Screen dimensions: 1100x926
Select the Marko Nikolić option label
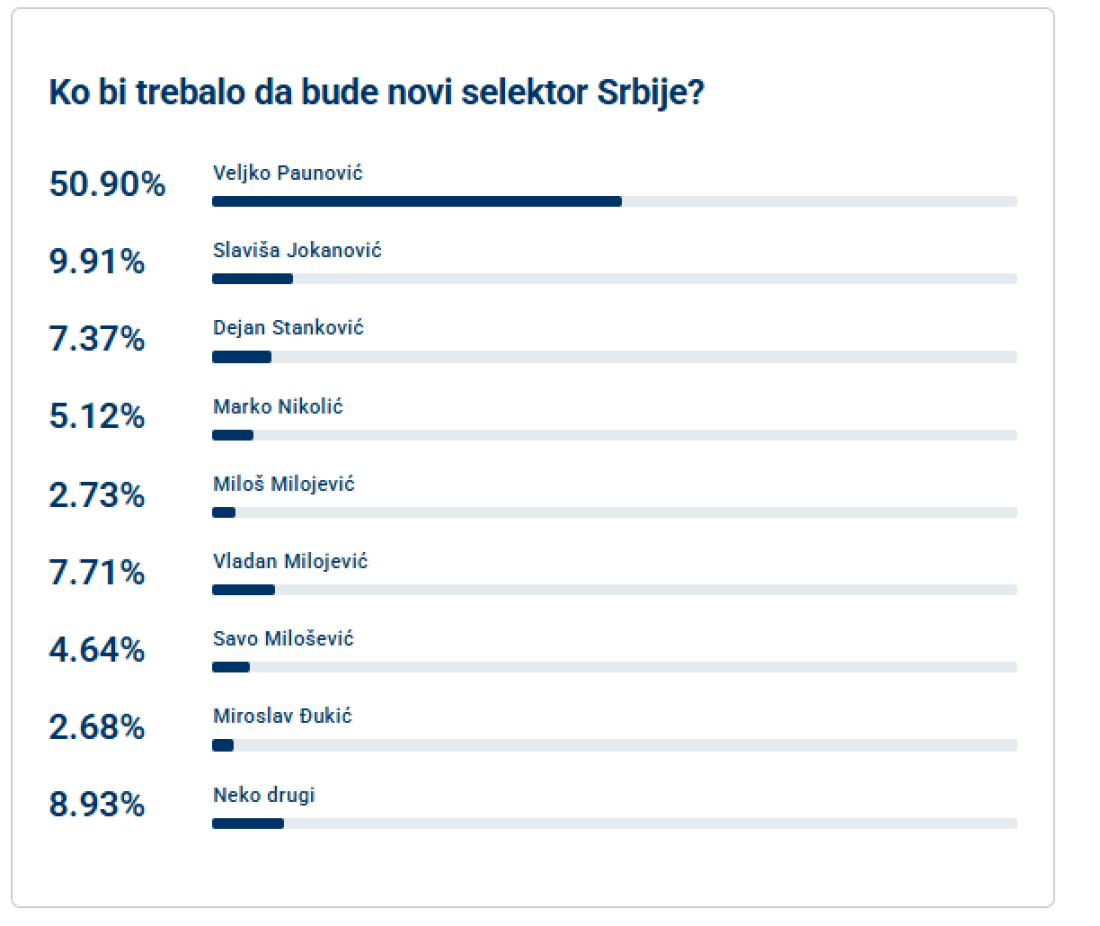coord(278,406)
